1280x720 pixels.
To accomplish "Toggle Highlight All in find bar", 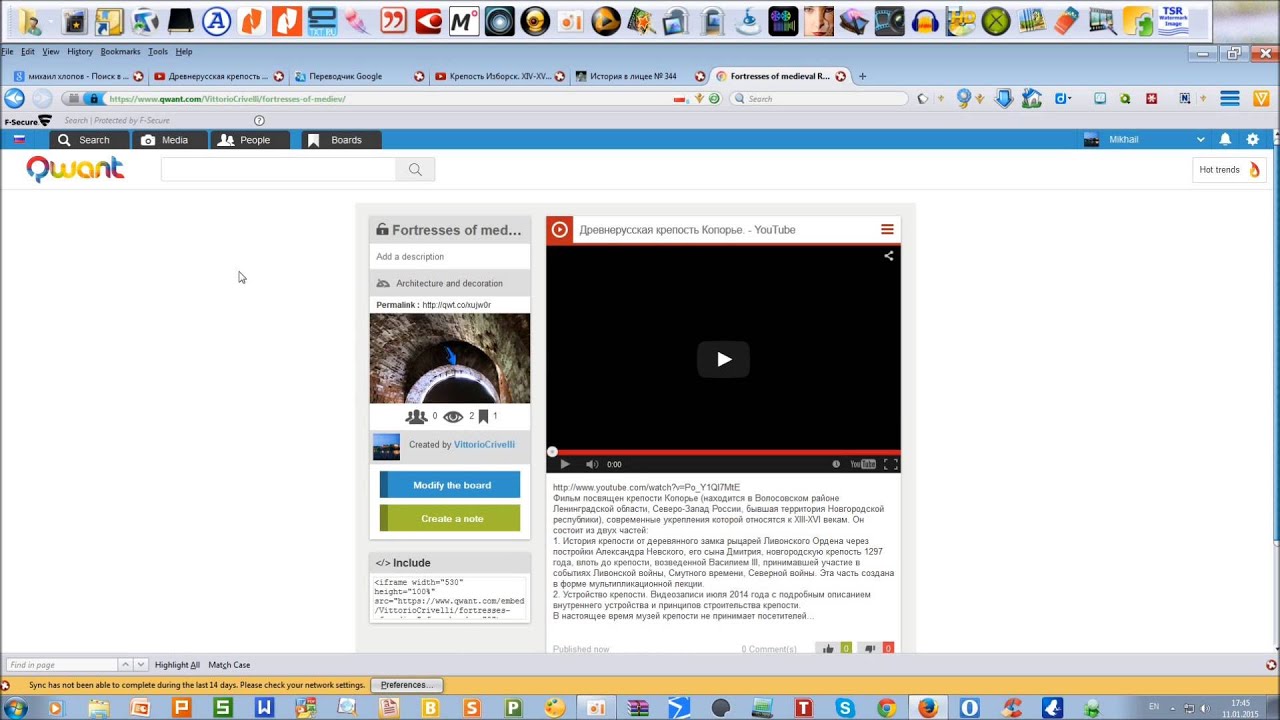I will tap(177, 665).
